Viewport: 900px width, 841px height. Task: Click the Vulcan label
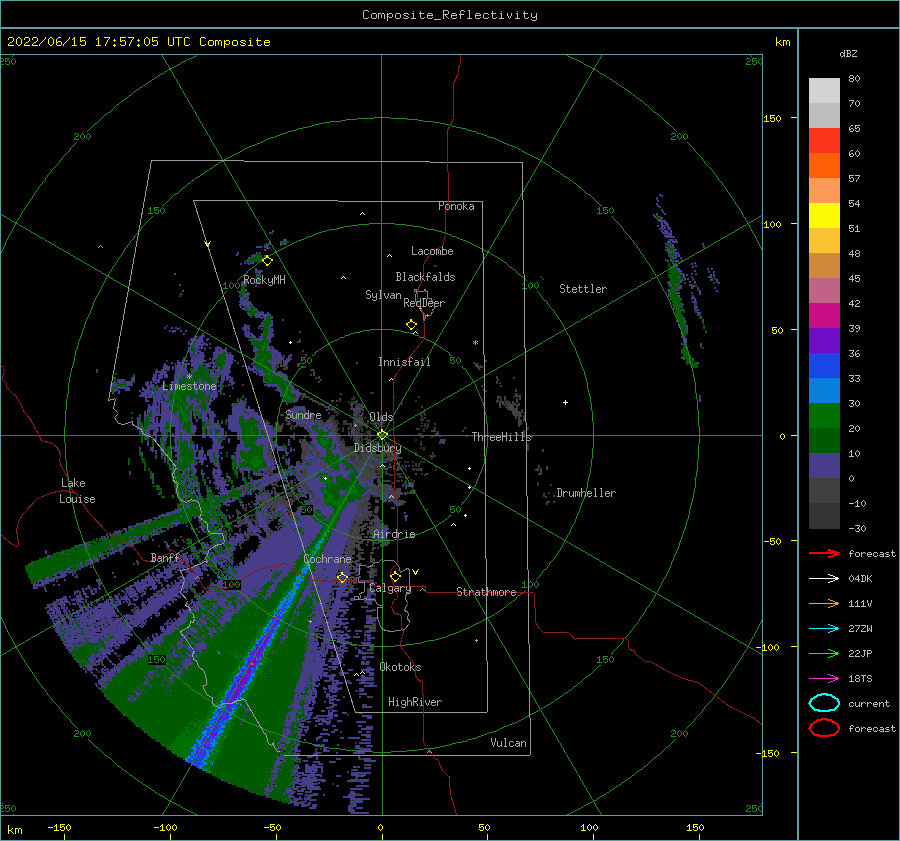click(508, 743)
